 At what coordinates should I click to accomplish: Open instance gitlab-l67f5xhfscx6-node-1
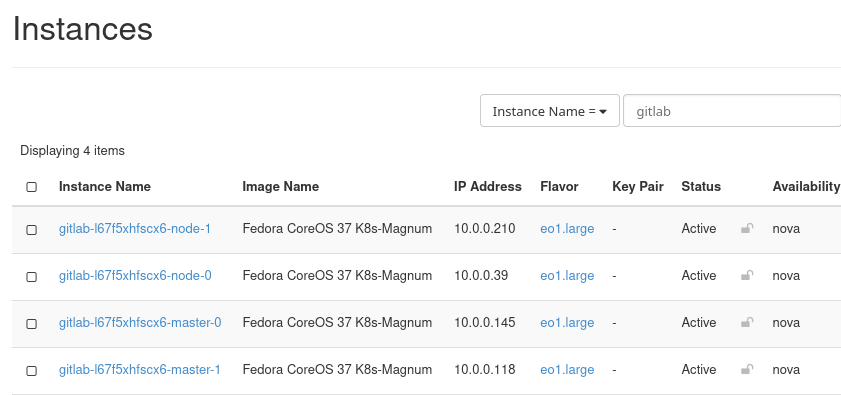[135, 229]
